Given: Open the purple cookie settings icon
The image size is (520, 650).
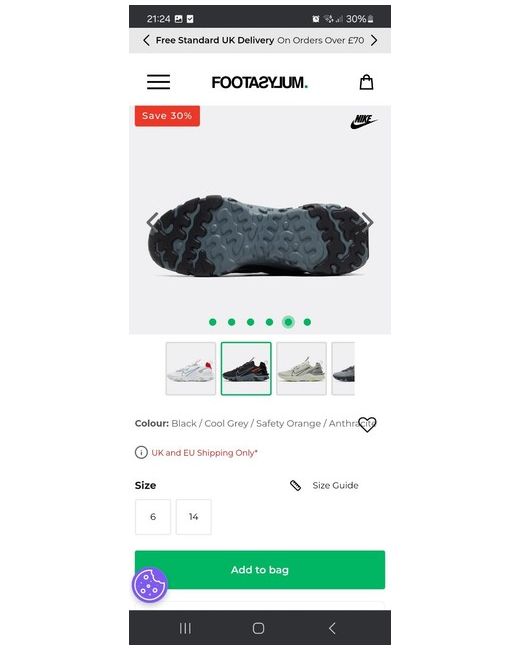Looking at the screenshot, I should pos(150,585).
